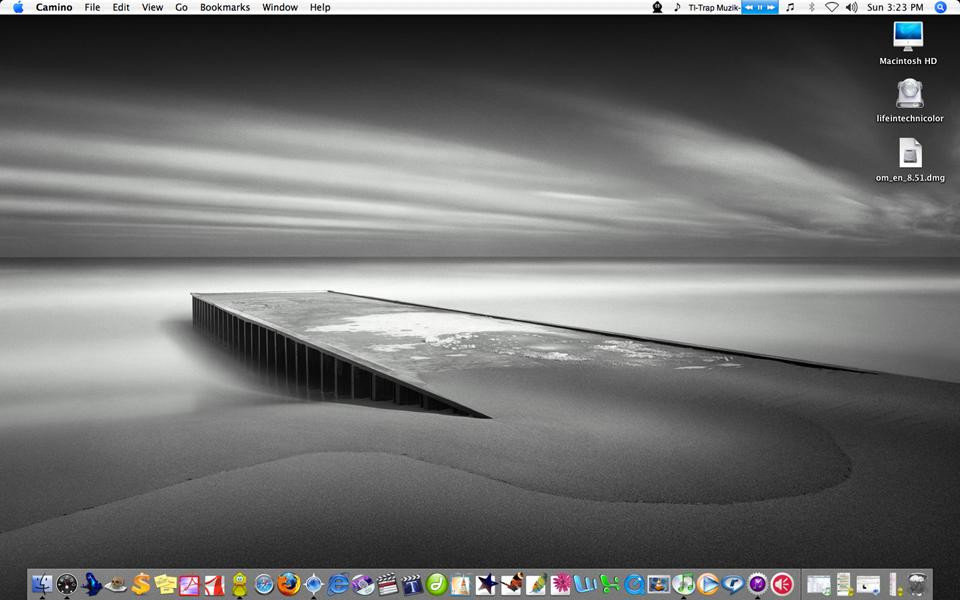Launch Microsoft Excel green X icon
The height and width of the screenshot is (600, 960).
pos(609,584)
